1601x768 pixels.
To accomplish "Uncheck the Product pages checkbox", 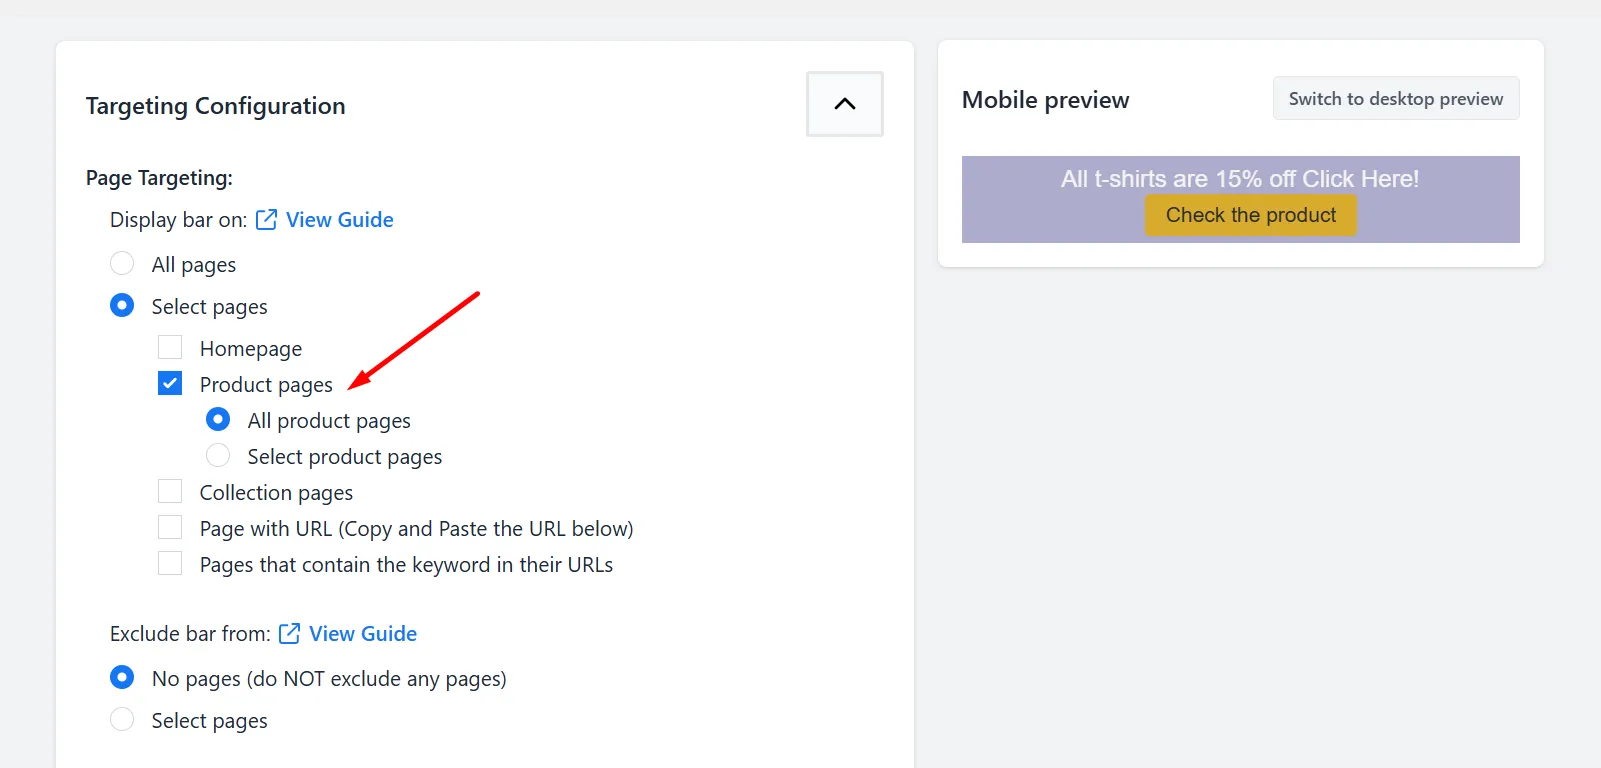I will tap(170, 384).
